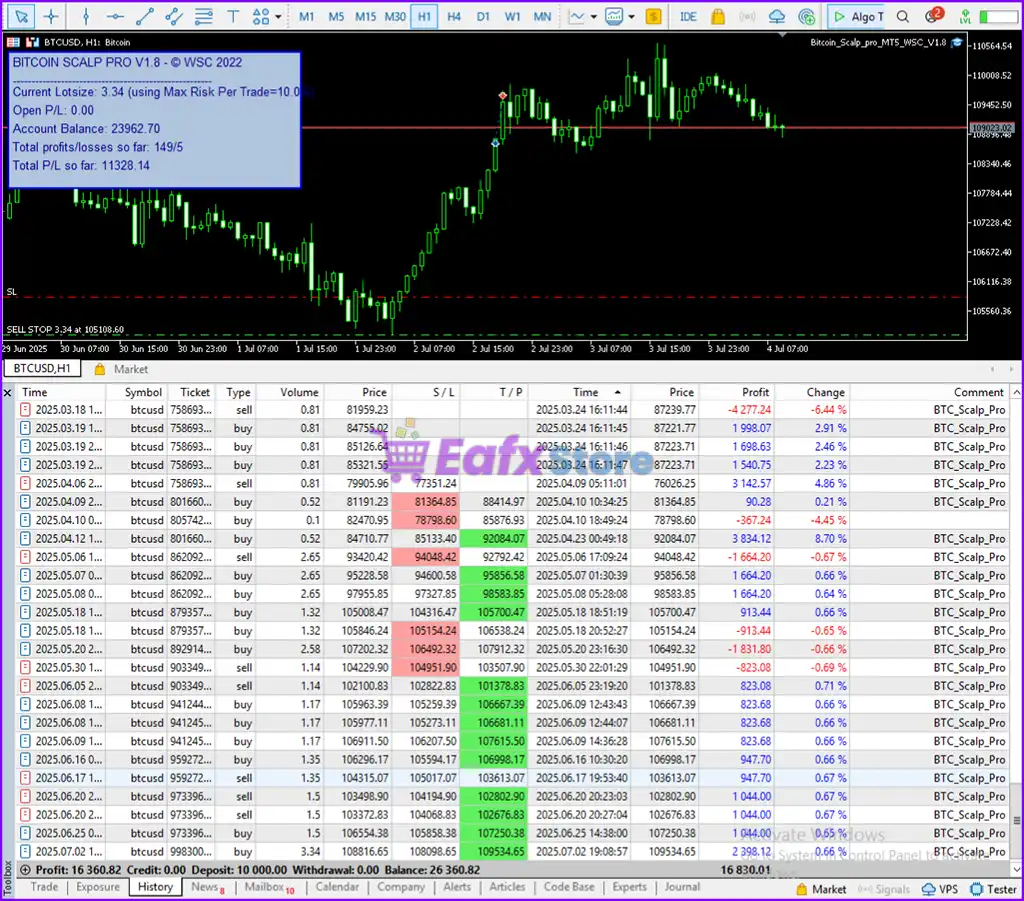The image size is (1024, 901).
Task: Switch chart to D1 timeframe
Action: pyautogui.click(x=483, y=16)
